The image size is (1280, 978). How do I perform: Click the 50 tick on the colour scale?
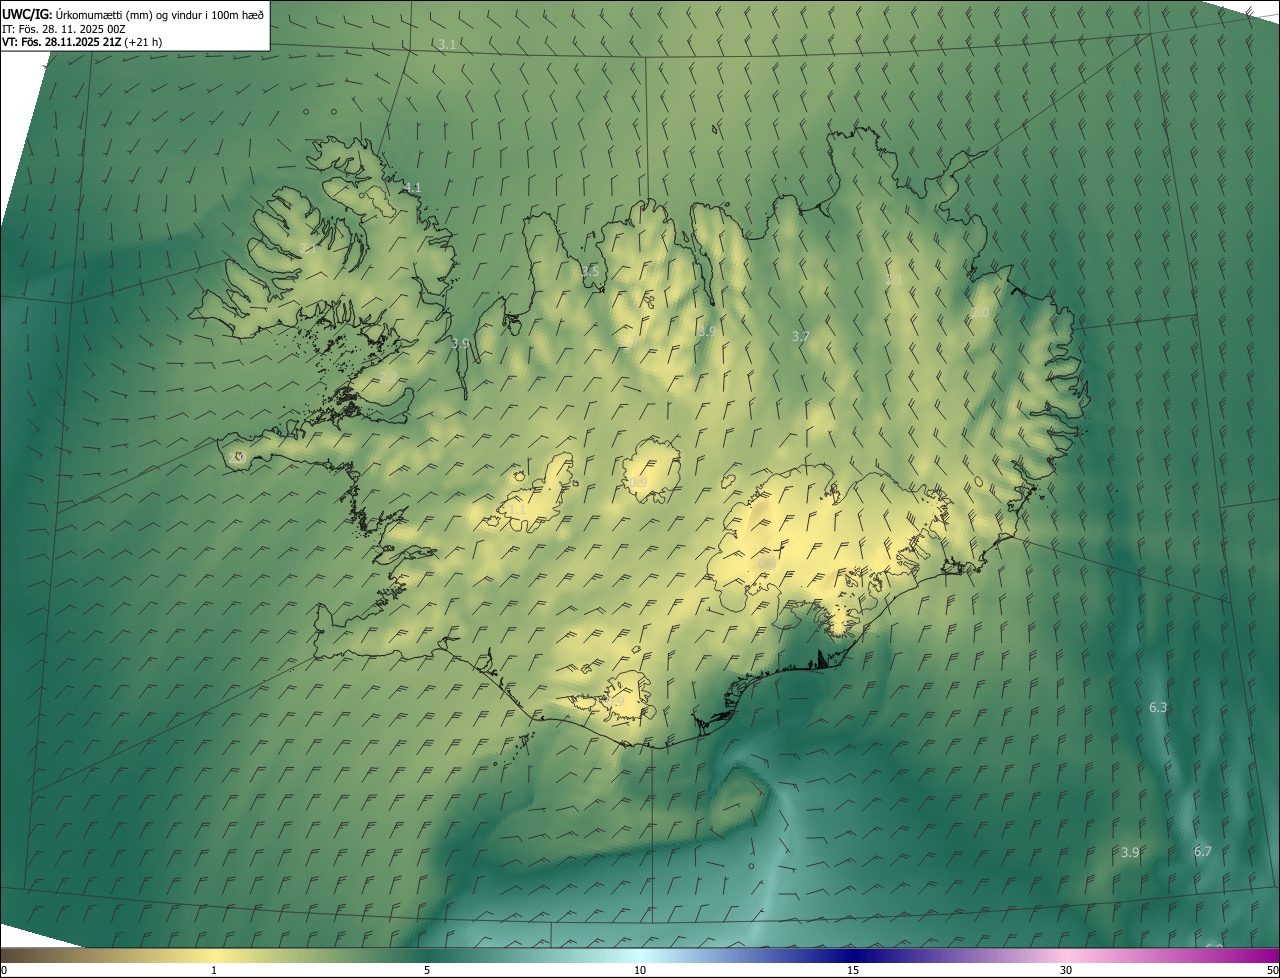(1272, 970)
